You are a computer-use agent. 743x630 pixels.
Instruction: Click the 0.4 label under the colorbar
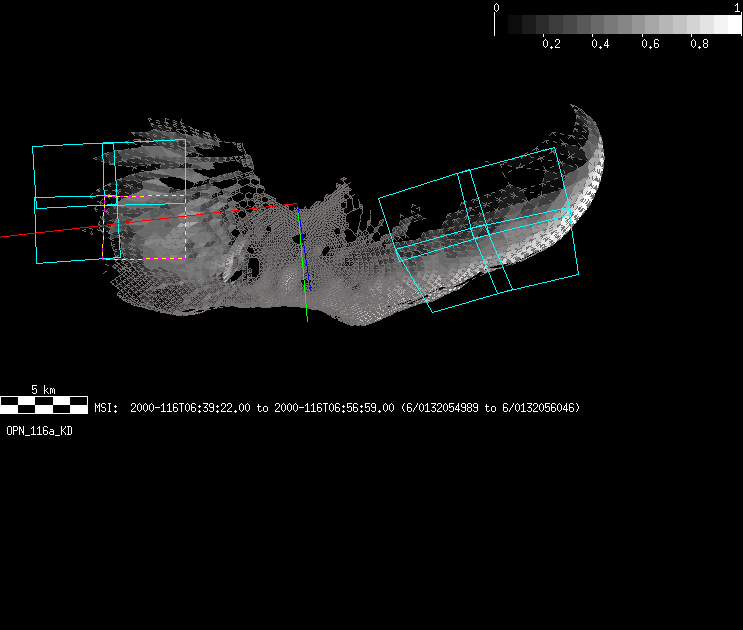point(600,44)
